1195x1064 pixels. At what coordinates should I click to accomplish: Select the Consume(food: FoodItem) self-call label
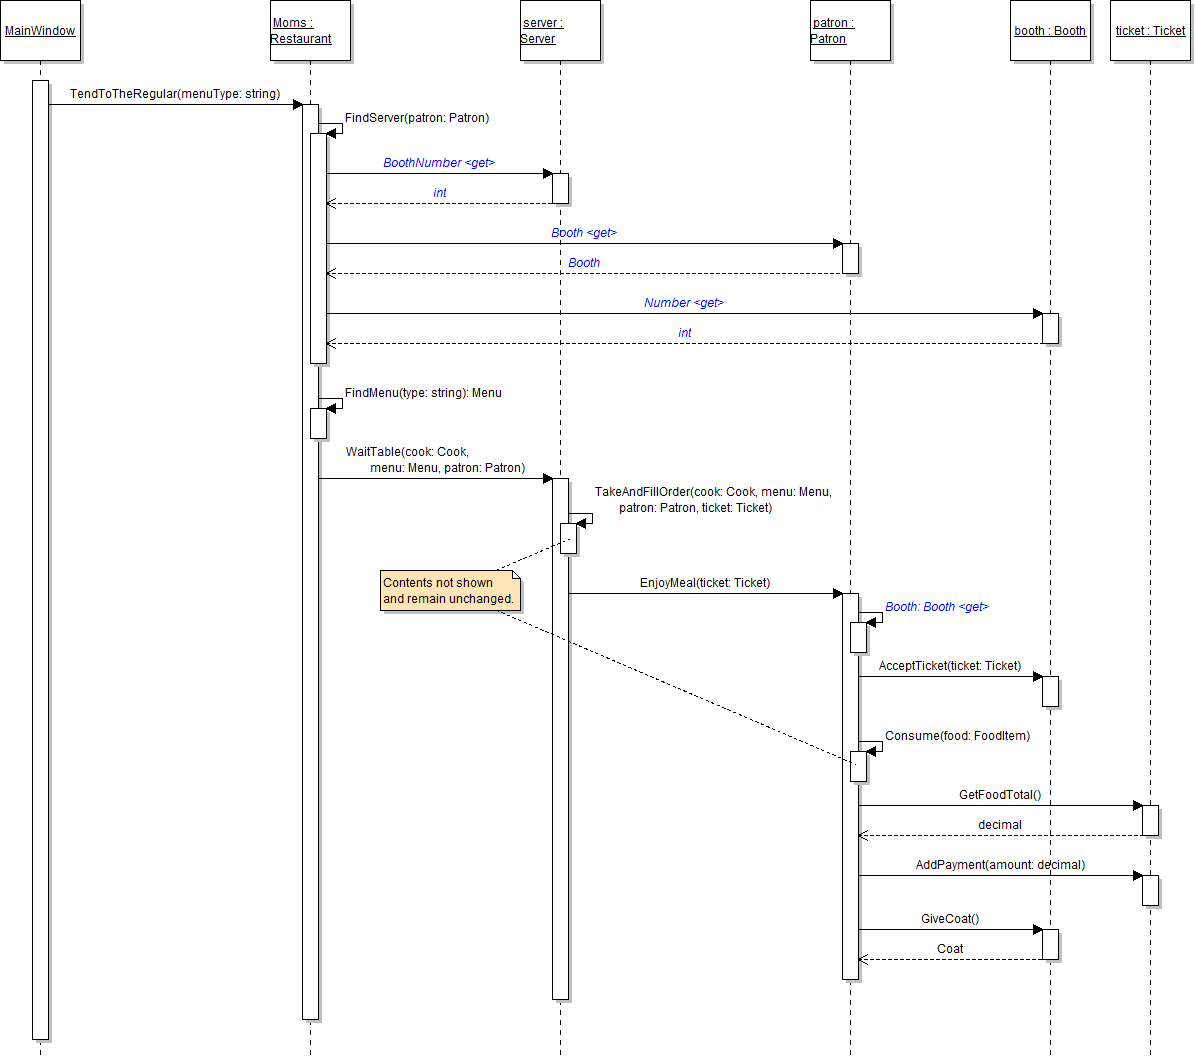click(x=957, y=736)
